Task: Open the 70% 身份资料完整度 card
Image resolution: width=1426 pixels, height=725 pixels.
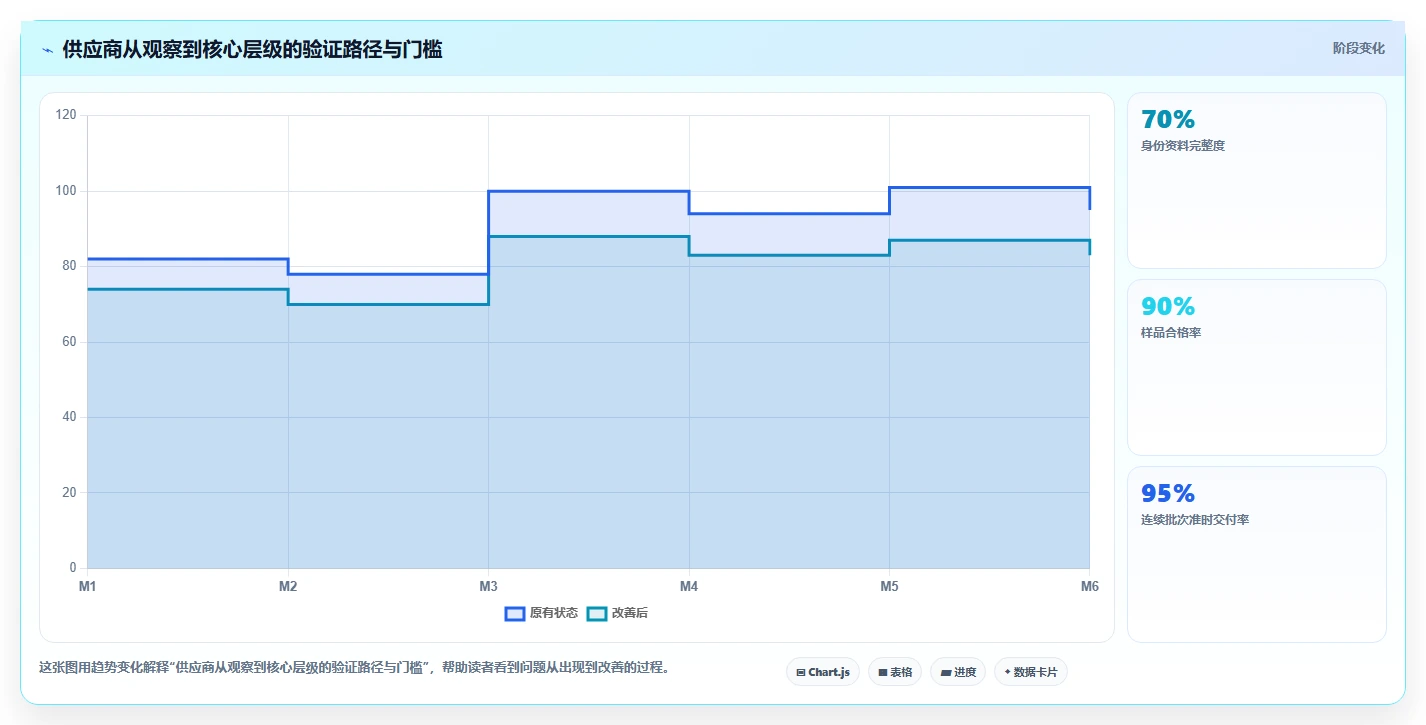Action: pyautogui.click(x=1257, y=180)
